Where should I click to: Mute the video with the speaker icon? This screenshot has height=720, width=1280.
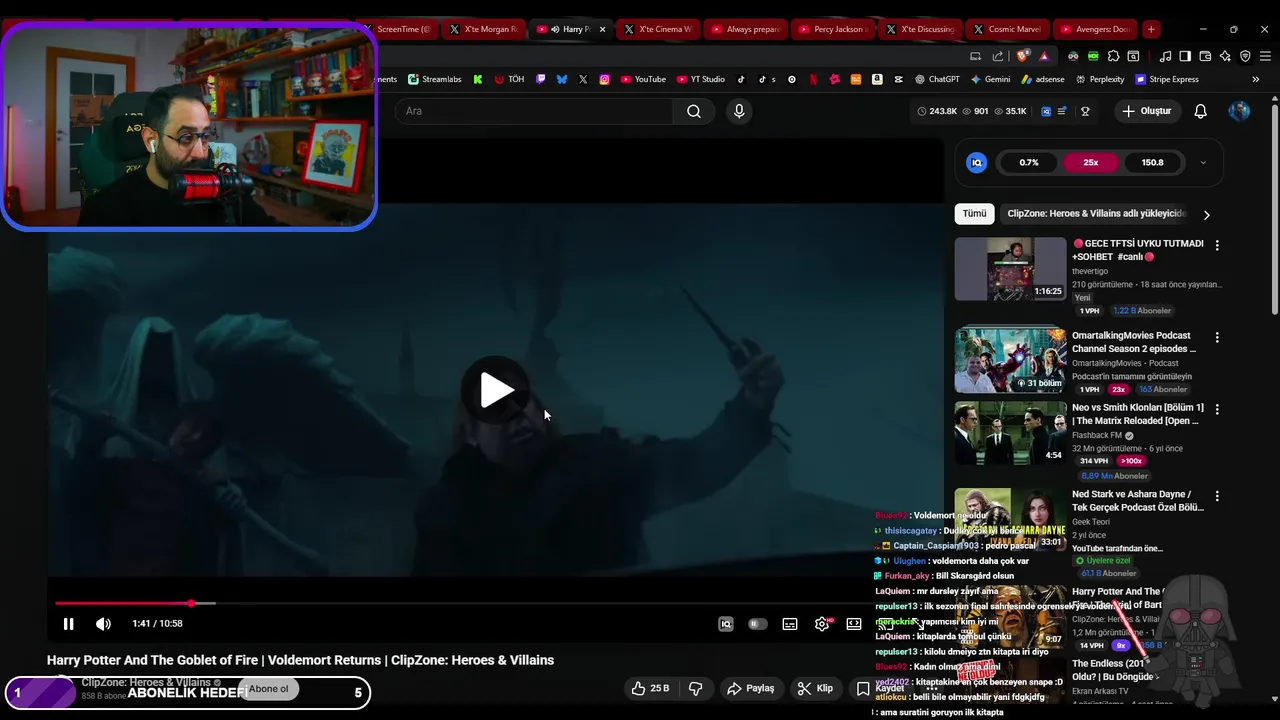pyautogui.click(x=103, y=624)
